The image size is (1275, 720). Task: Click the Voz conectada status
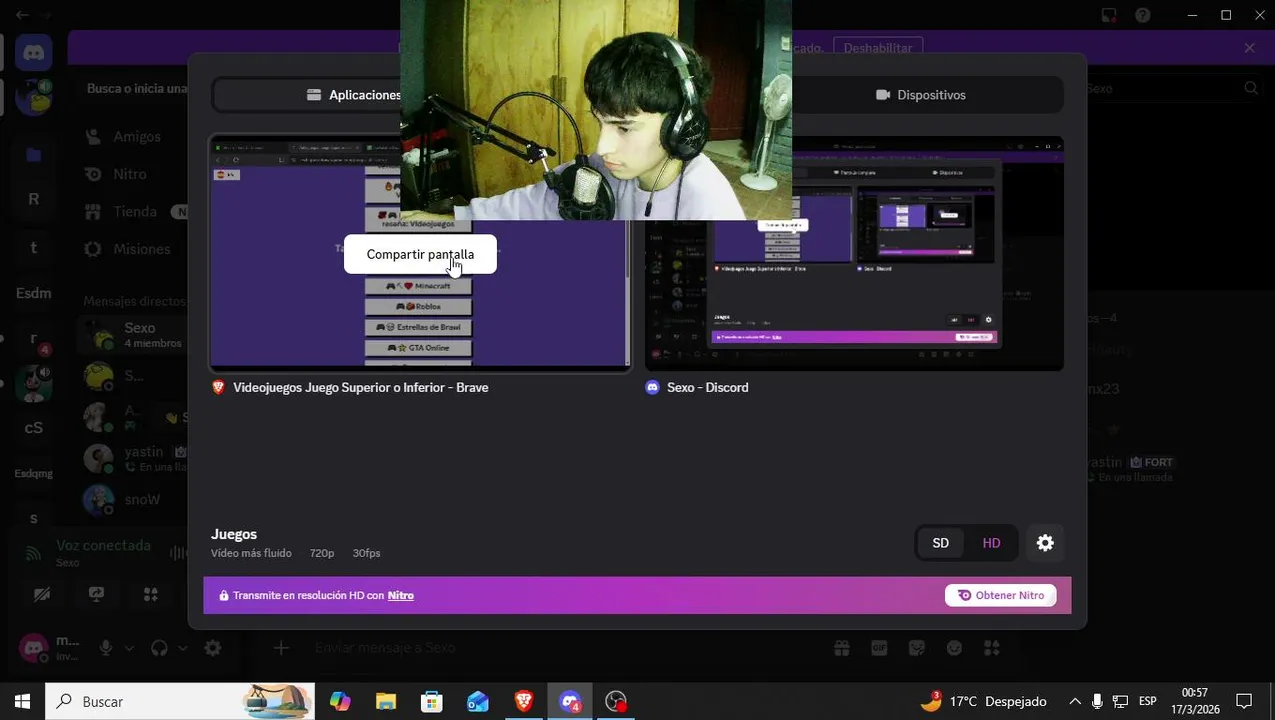point(103,545)
